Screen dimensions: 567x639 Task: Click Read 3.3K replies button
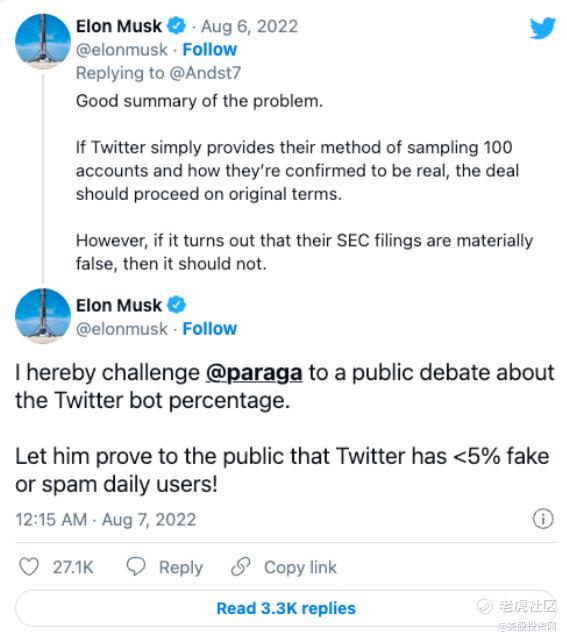(x=286, y=608)
